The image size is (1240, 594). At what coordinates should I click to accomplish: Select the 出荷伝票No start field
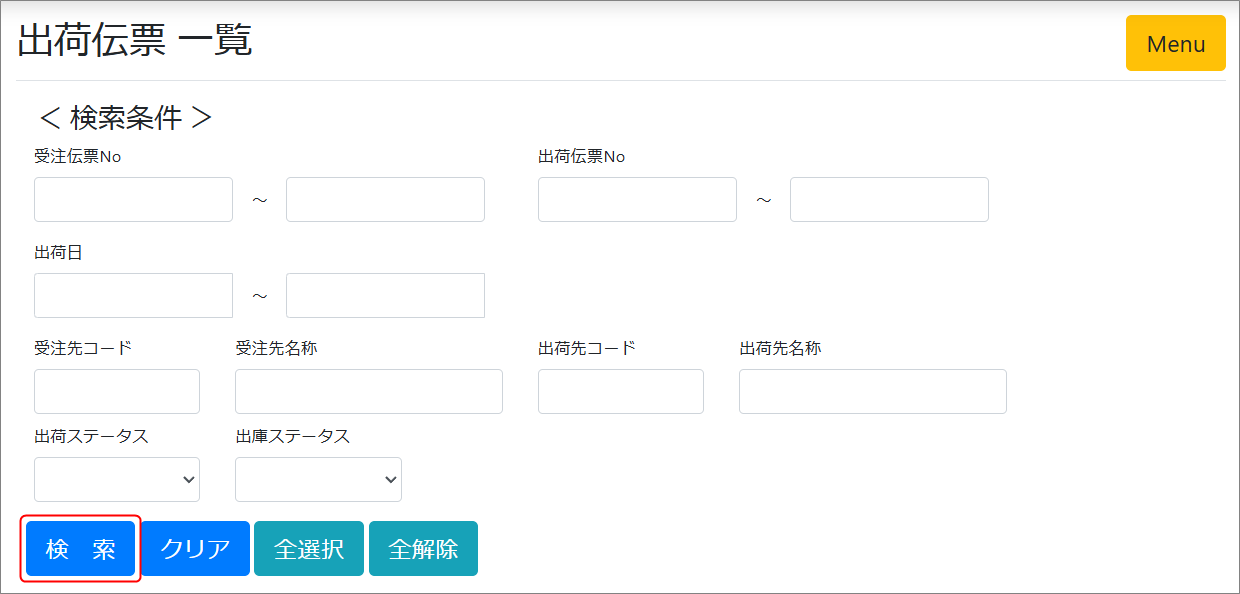click(637, 200)
